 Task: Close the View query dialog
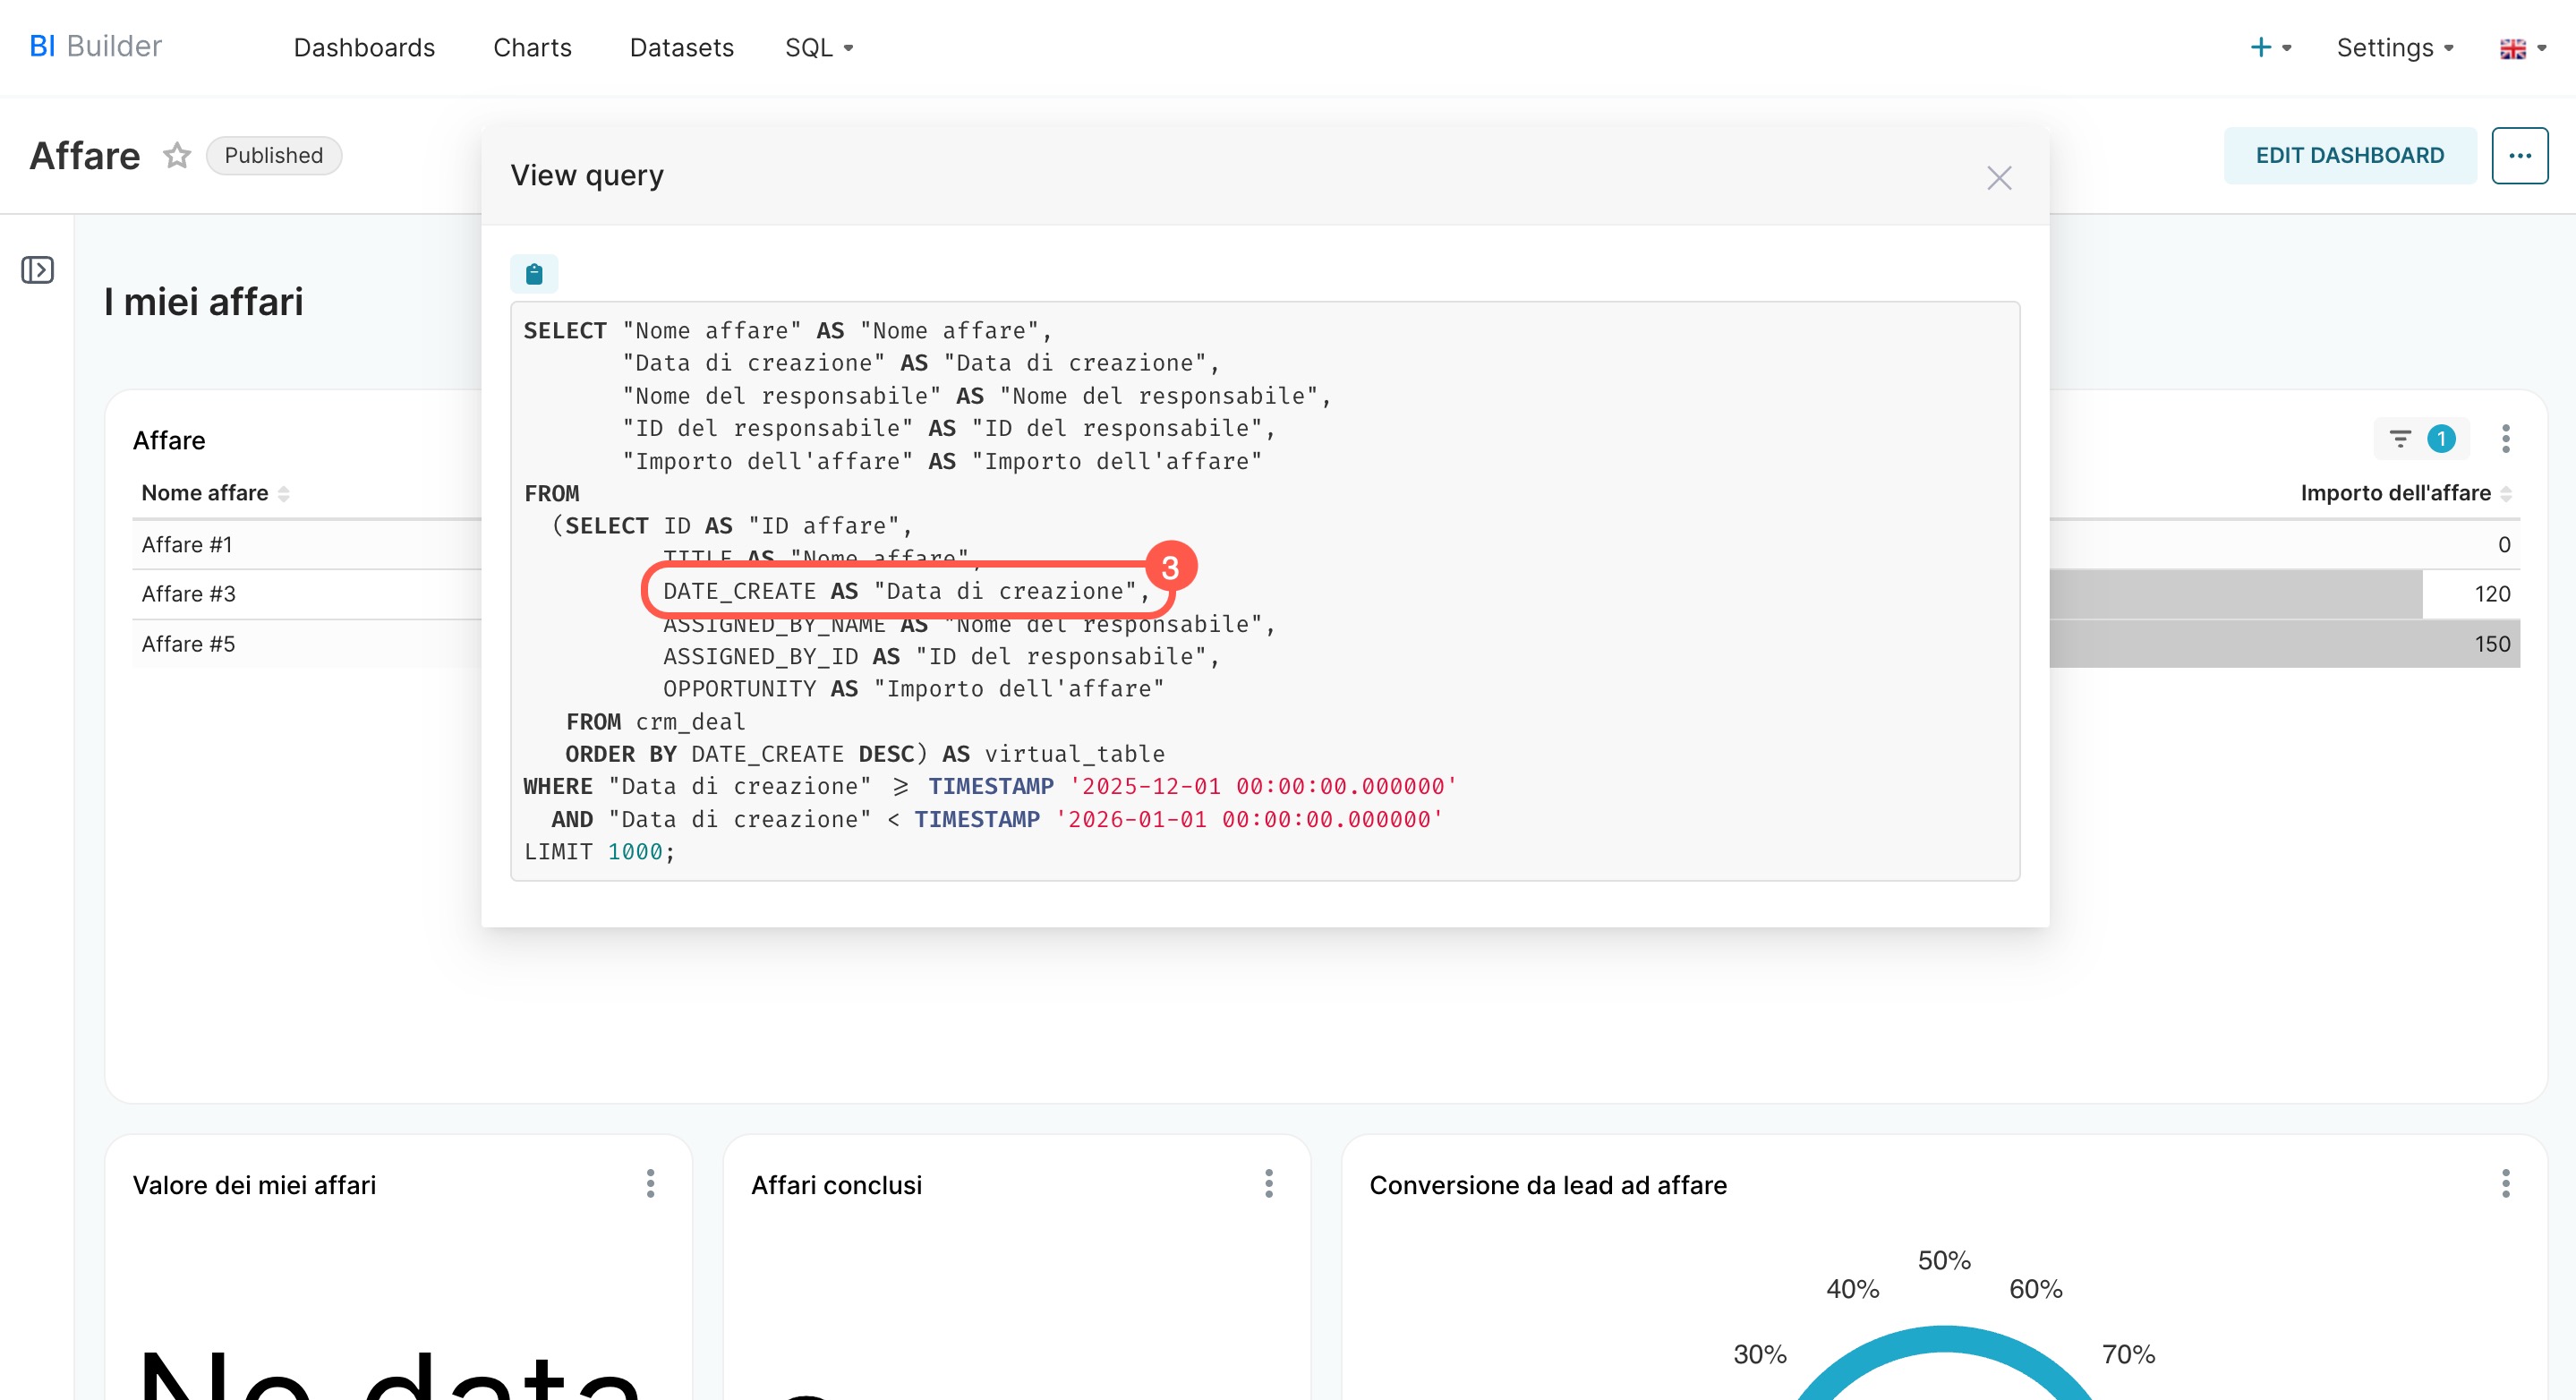pos(1998,178)
